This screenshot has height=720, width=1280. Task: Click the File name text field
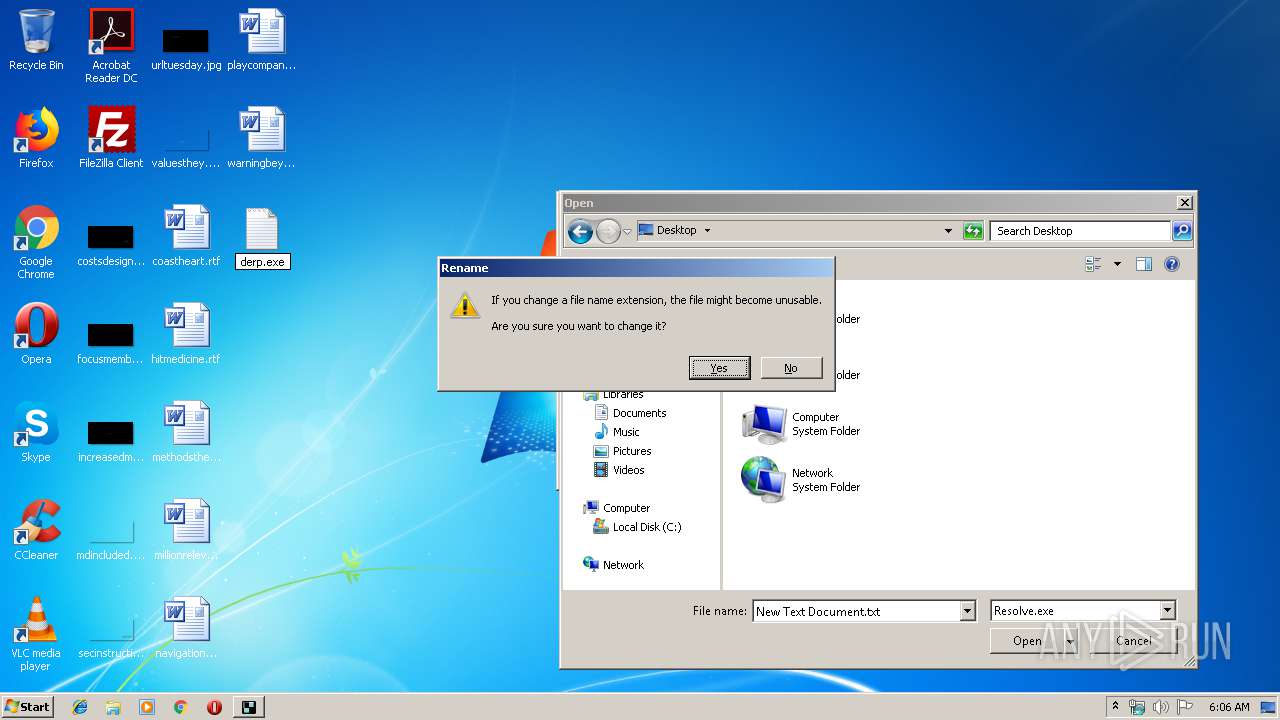pyautogui.click(x=856, y=611)
